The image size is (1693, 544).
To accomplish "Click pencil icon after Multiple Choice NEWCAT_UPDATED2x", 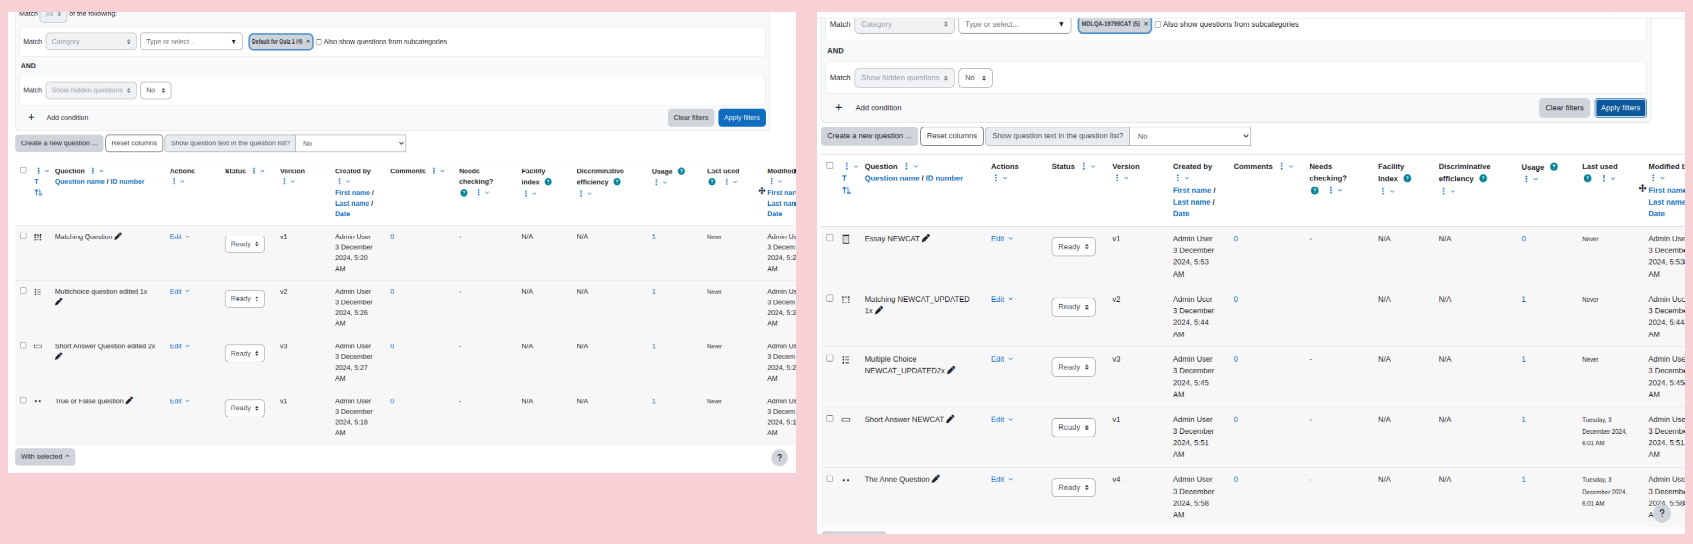I will click(x=951, y=370).
